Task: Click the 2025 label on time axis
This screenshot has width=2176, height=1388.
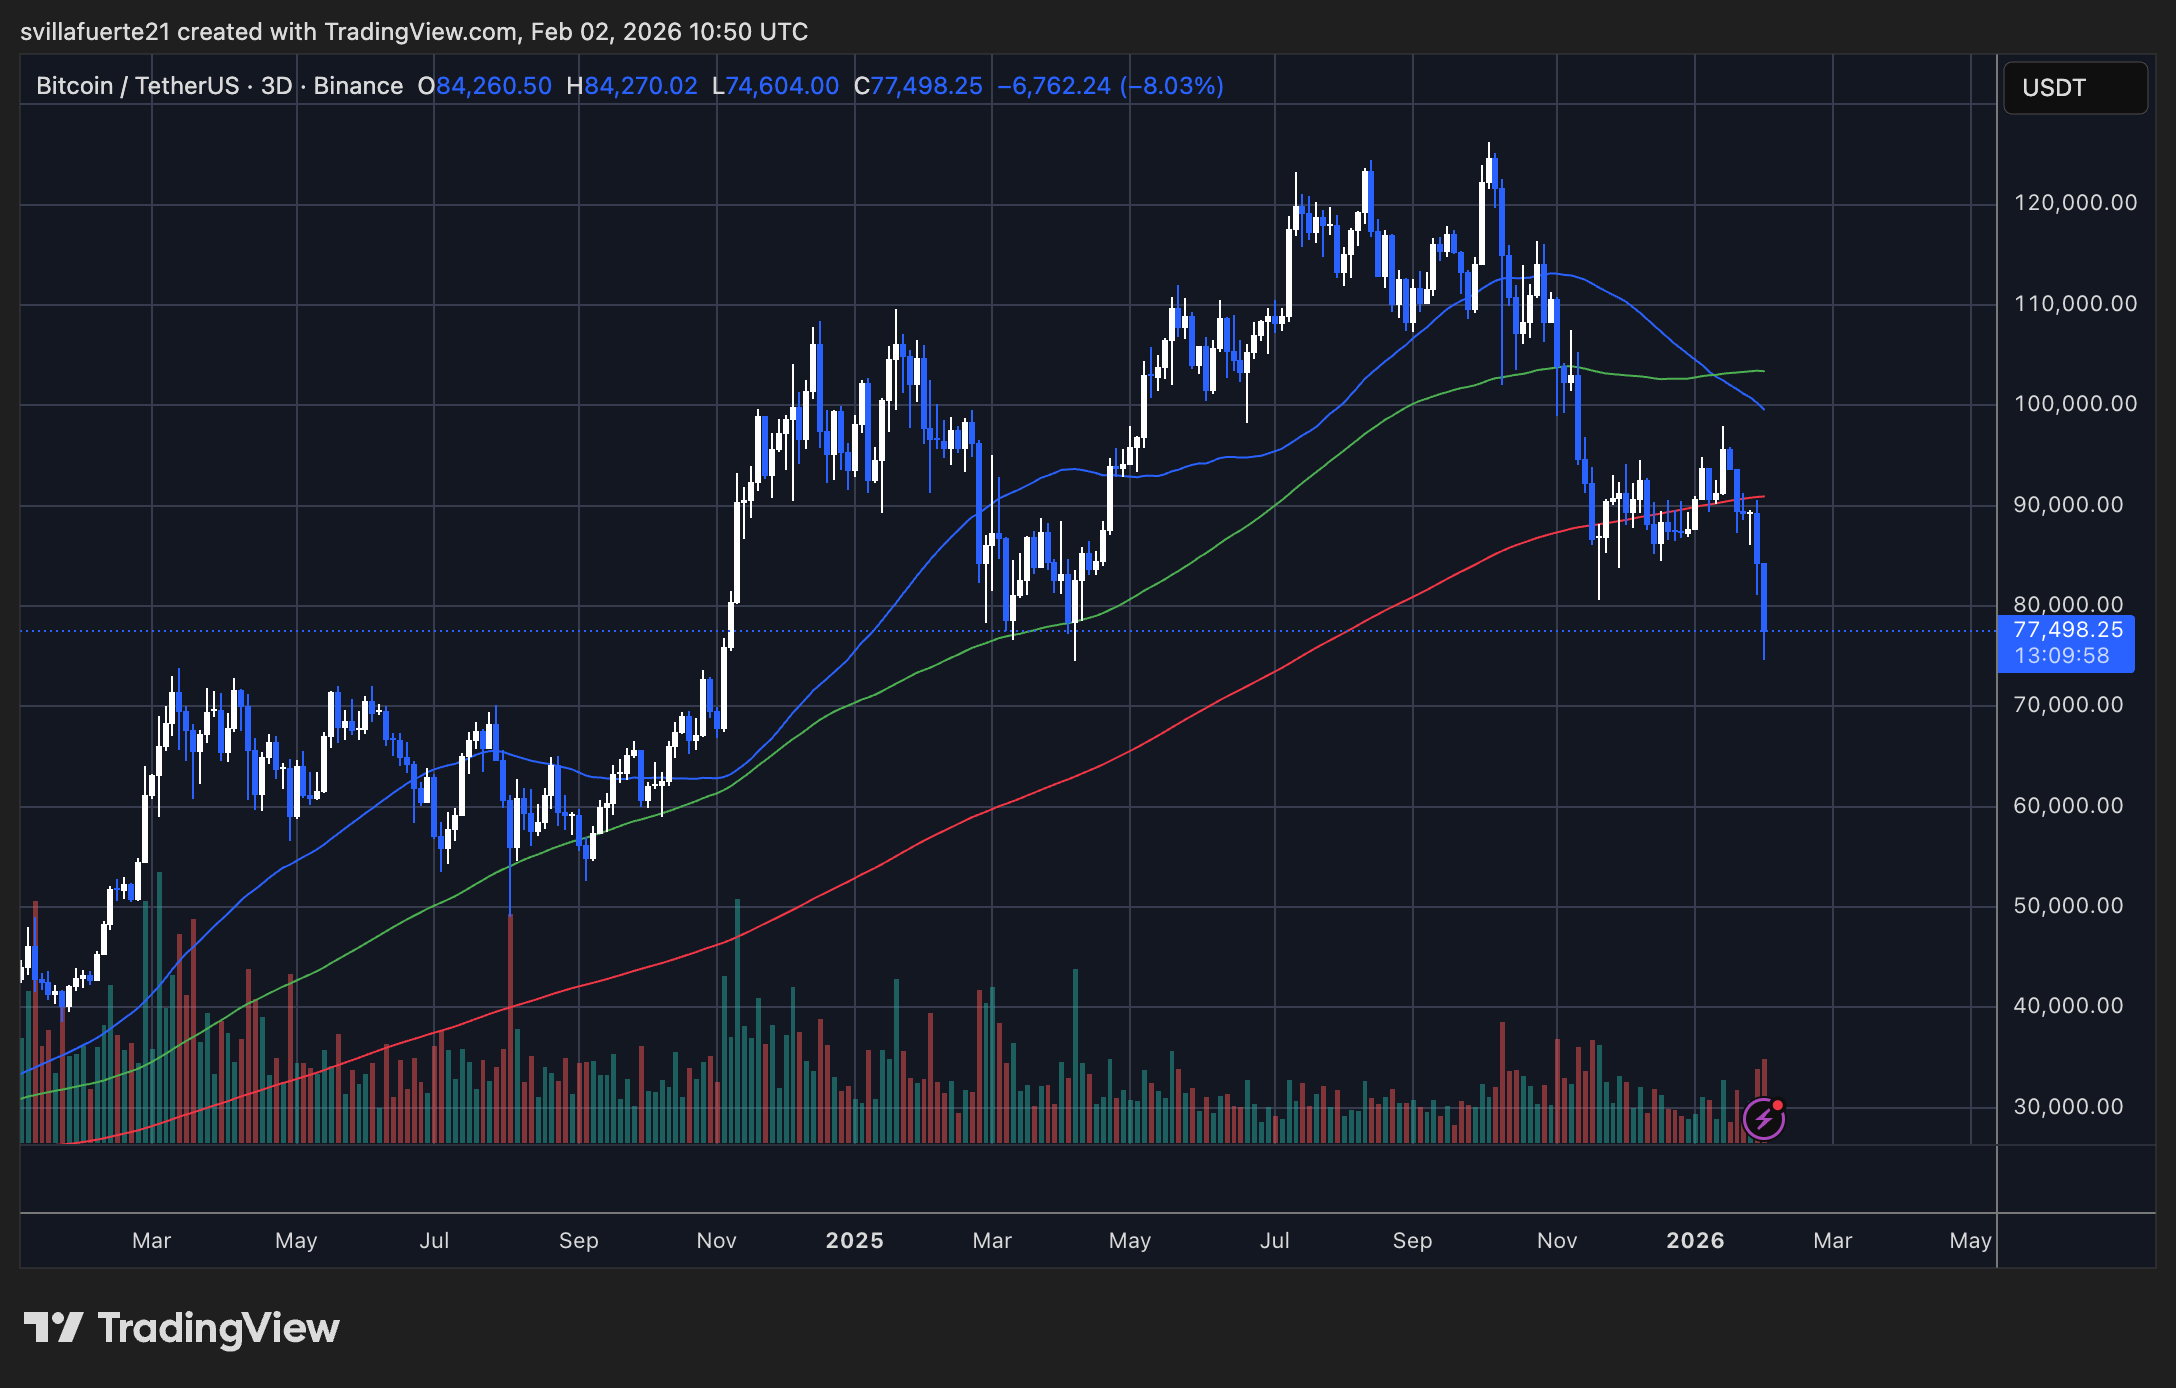Action: click(854, 1240)
